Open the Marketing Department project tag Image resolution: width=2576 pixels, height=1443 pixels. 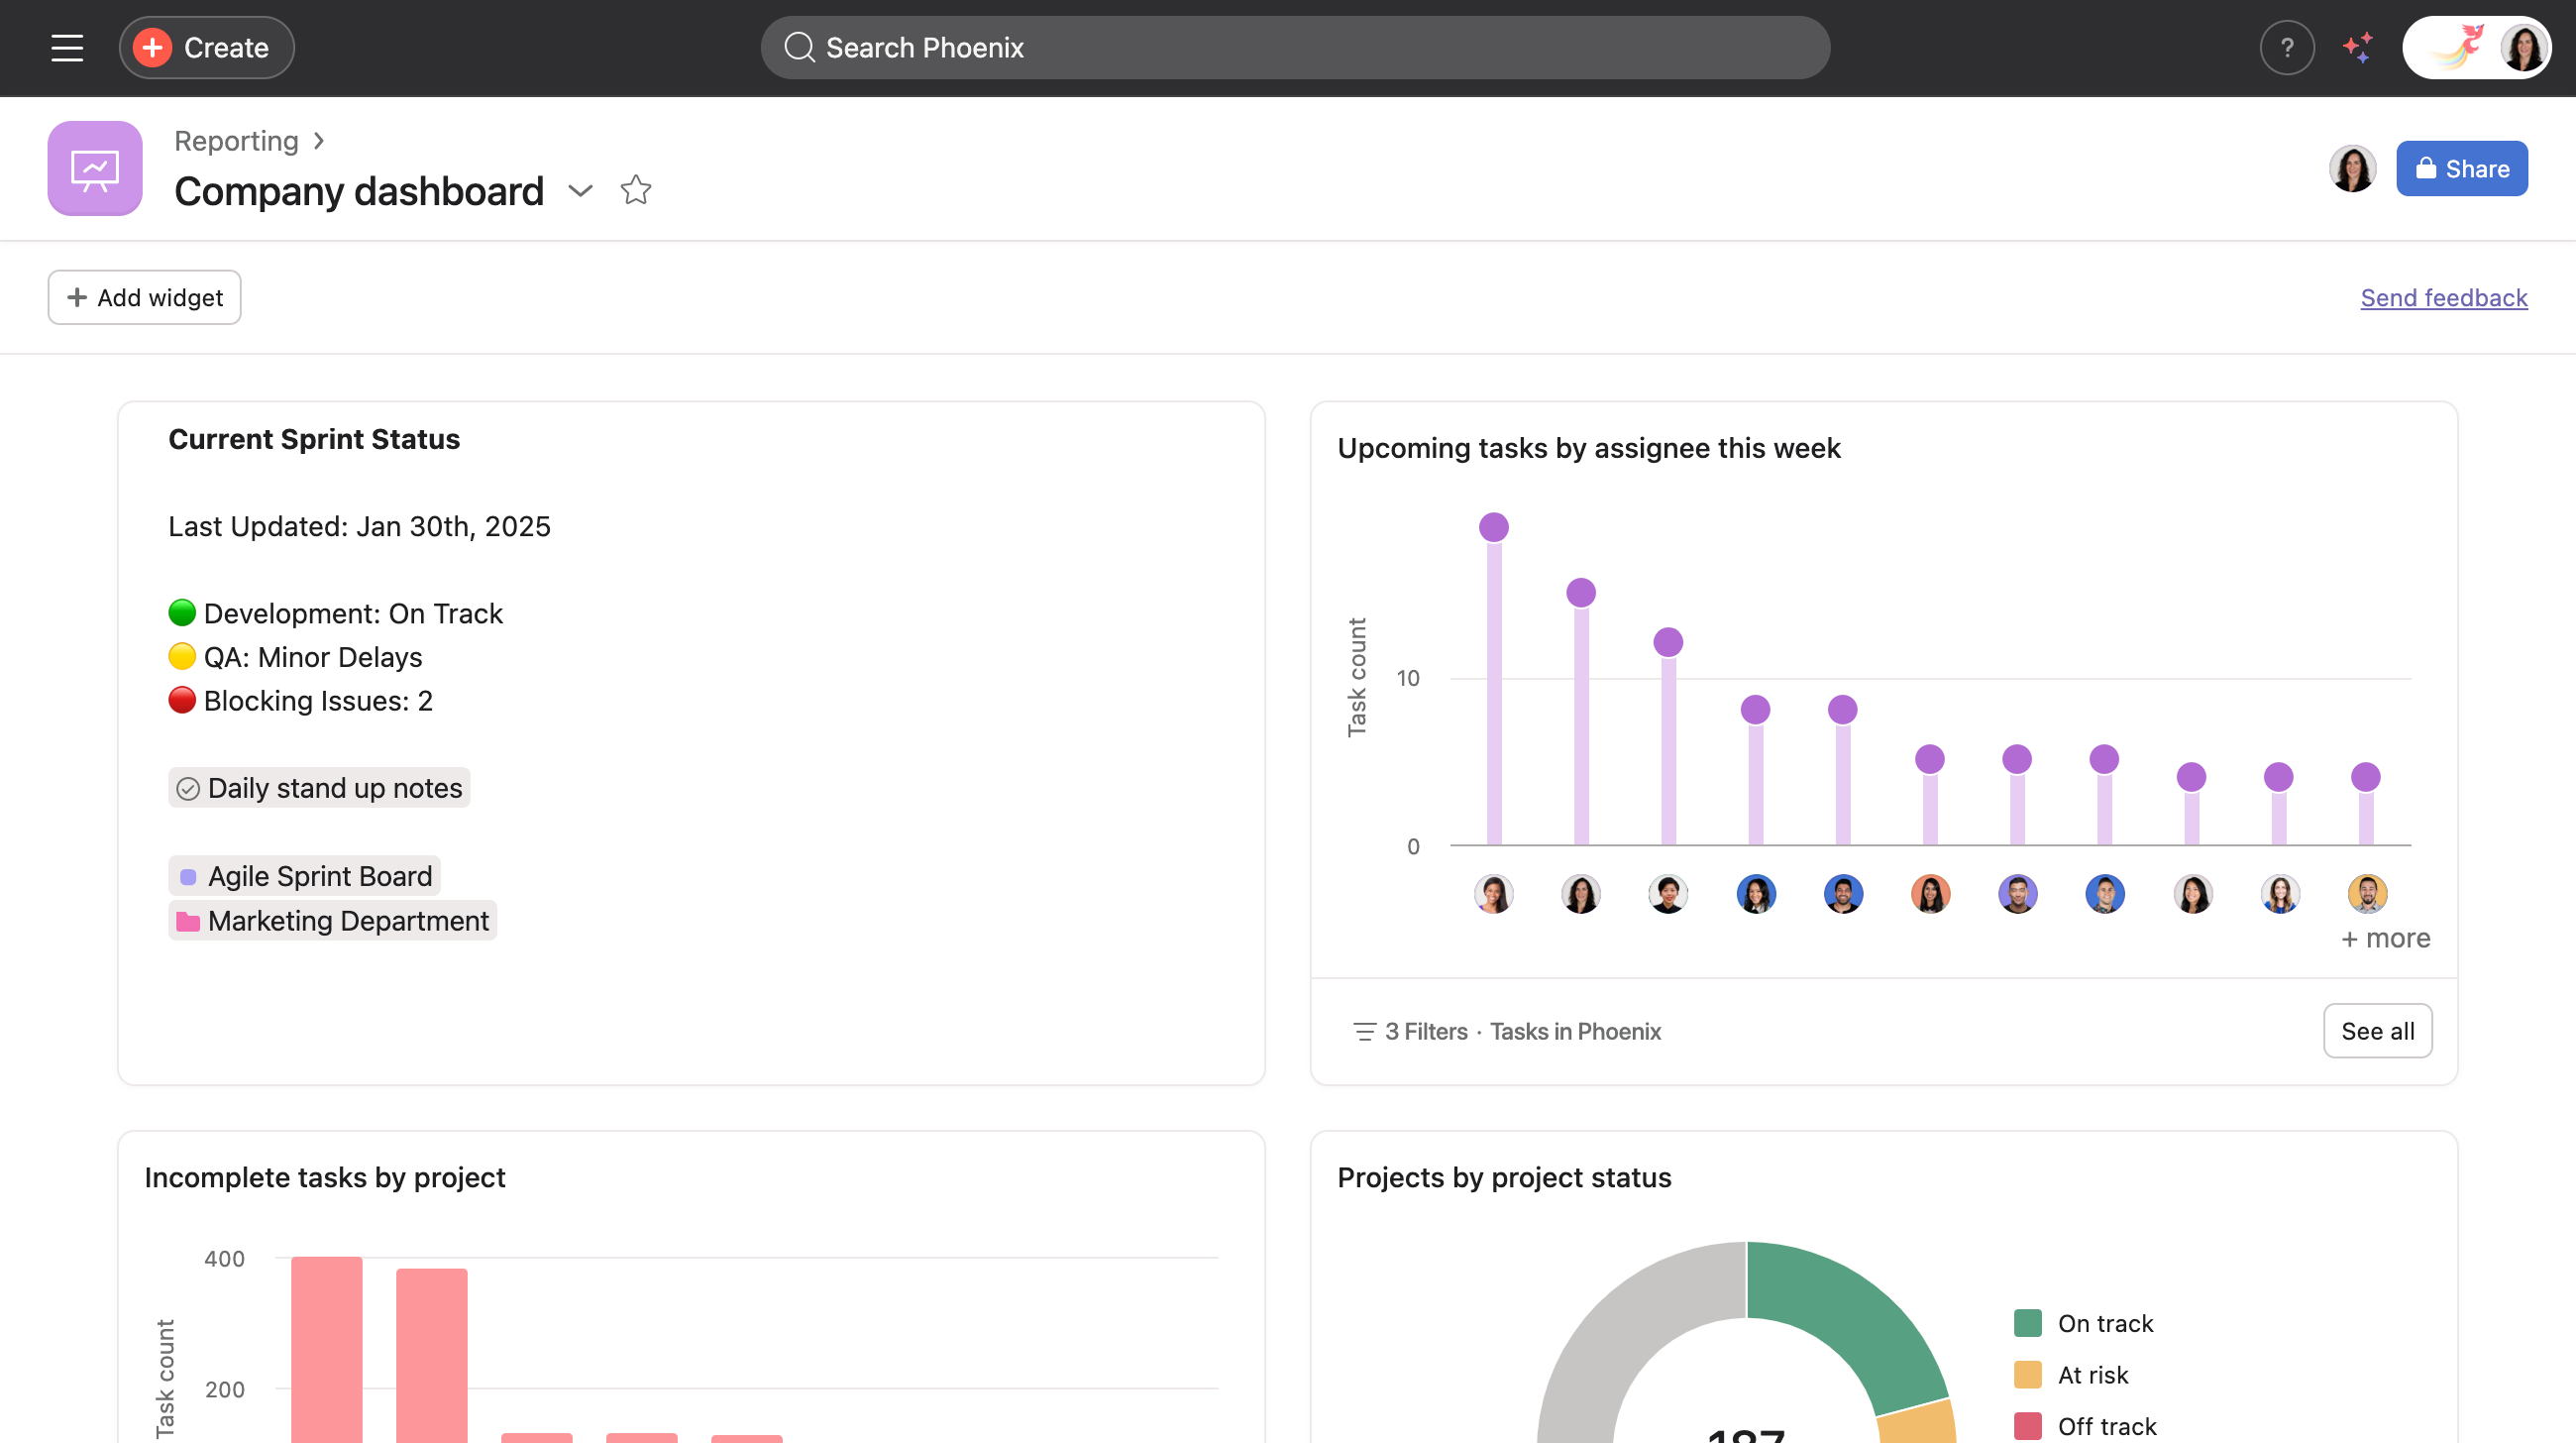click(332, 921)
